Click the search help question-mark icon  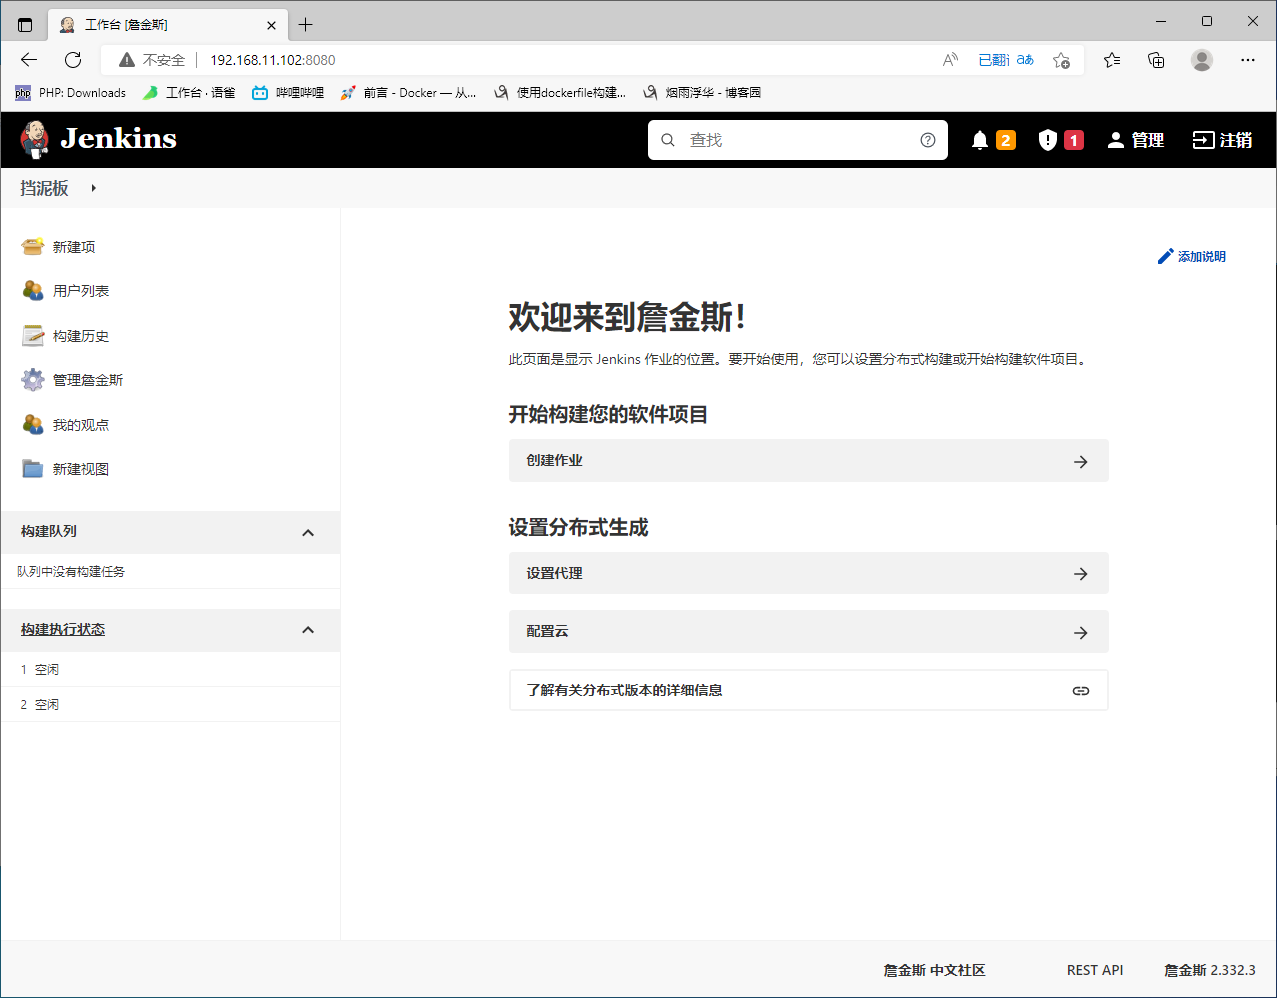[928, 140]
